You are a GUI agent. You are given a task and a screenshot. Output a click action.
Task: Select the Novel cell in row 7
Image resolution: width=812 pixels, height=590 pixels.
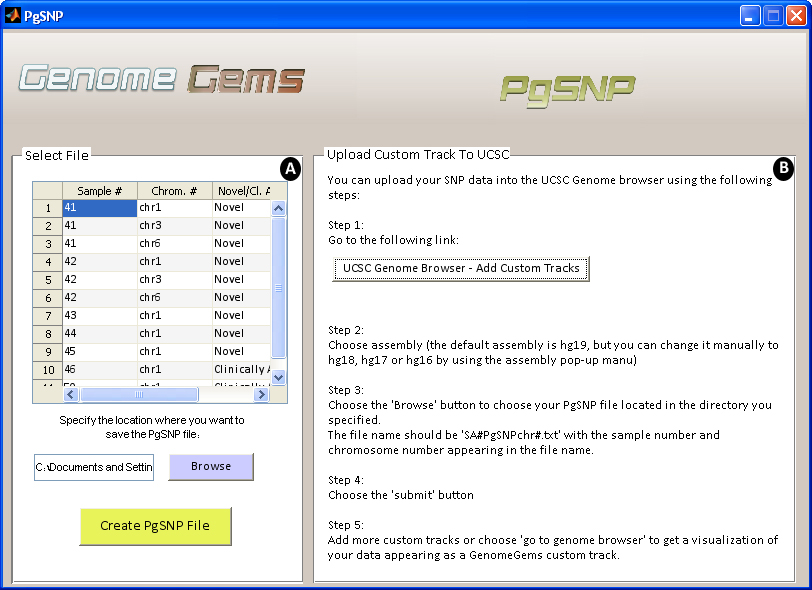[241, 316]
